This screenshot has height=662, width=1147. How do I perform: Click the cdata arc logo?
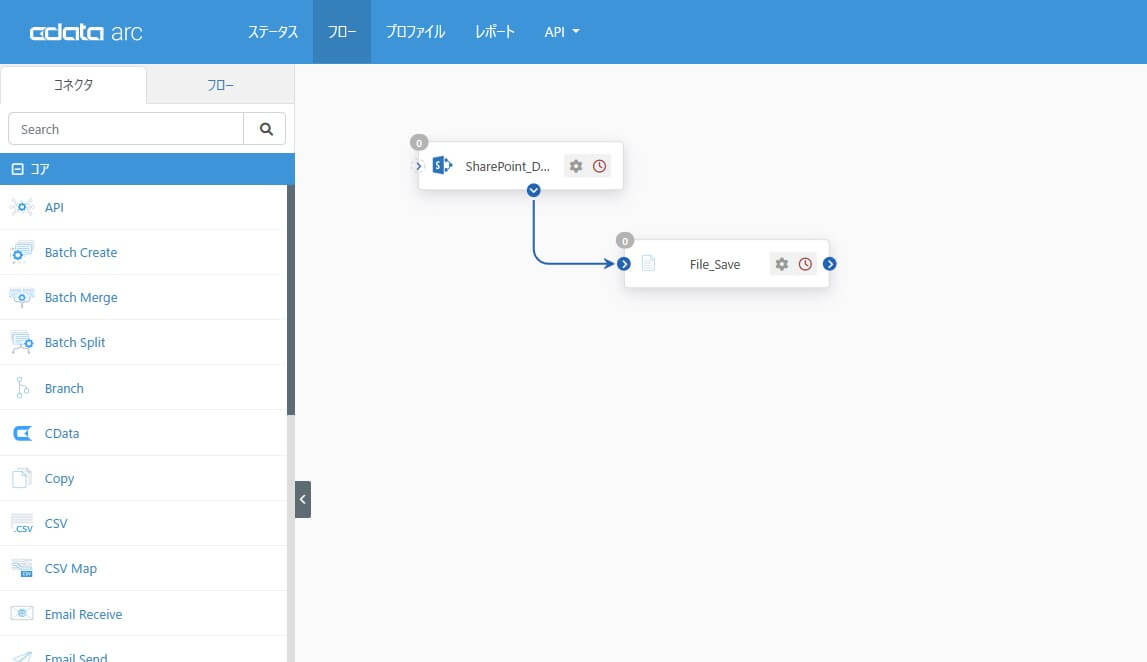(85, 31)
